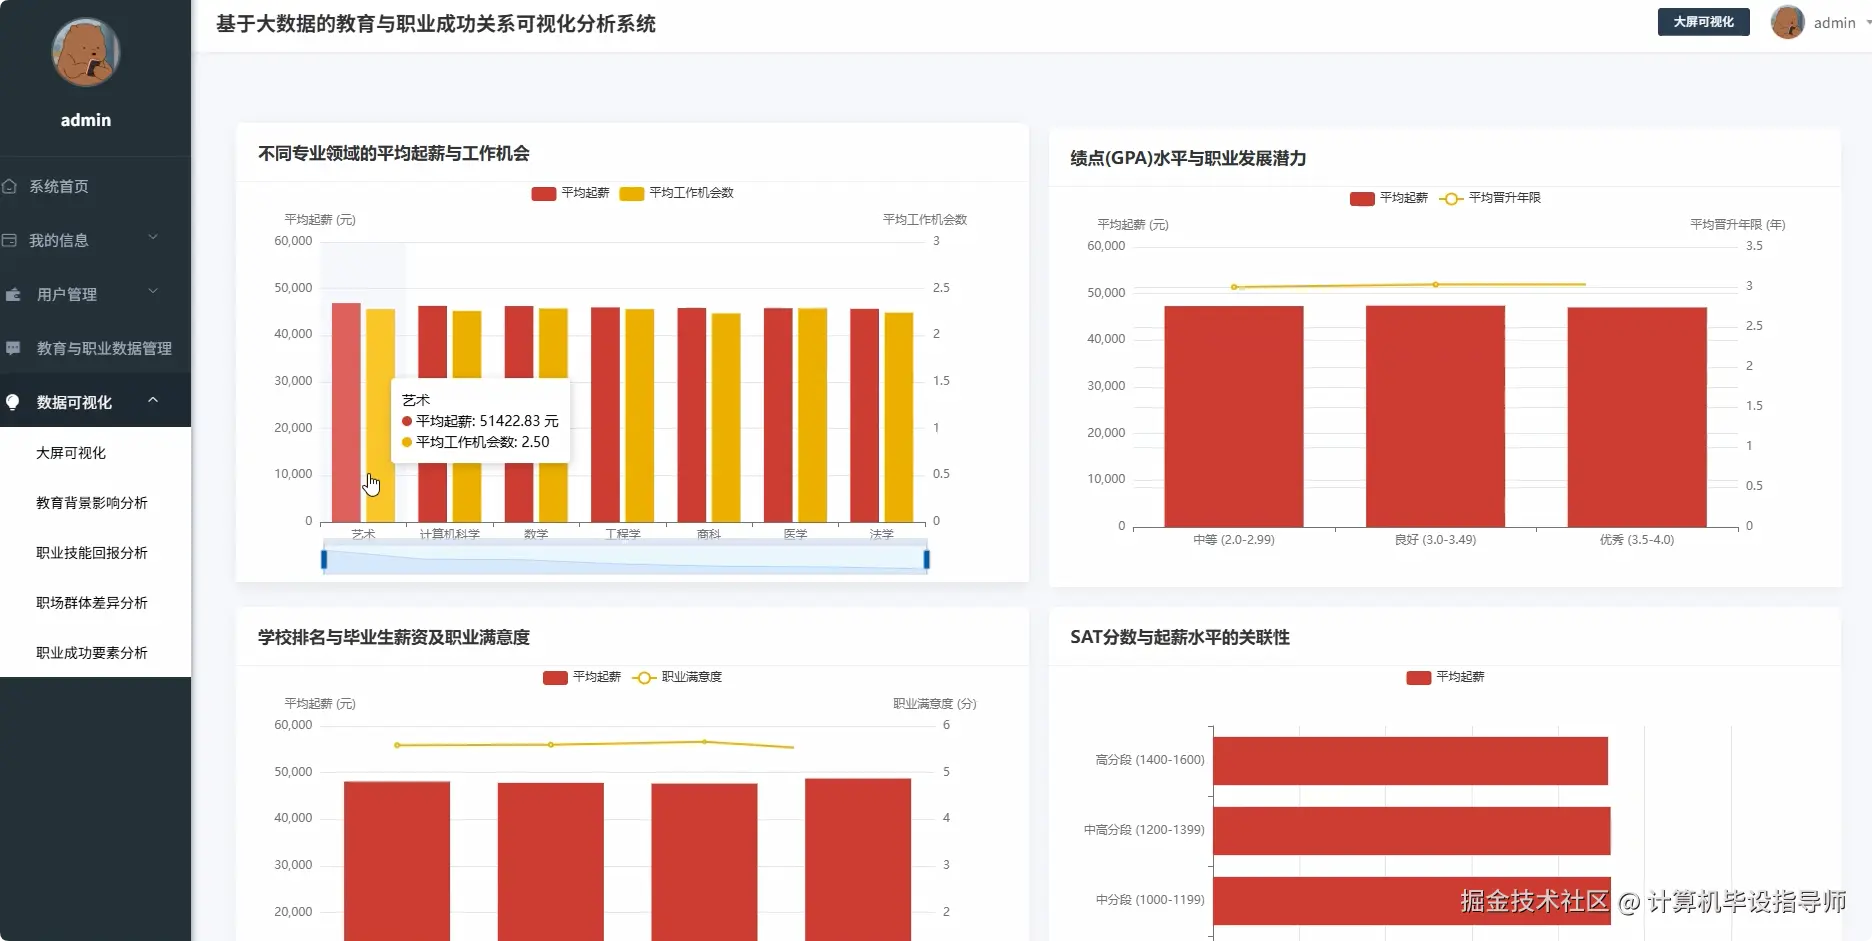This screenshot has width=1872, height=941.
Task: Click the admin avatar in the sidebar
Action: [x=86, y=52]
